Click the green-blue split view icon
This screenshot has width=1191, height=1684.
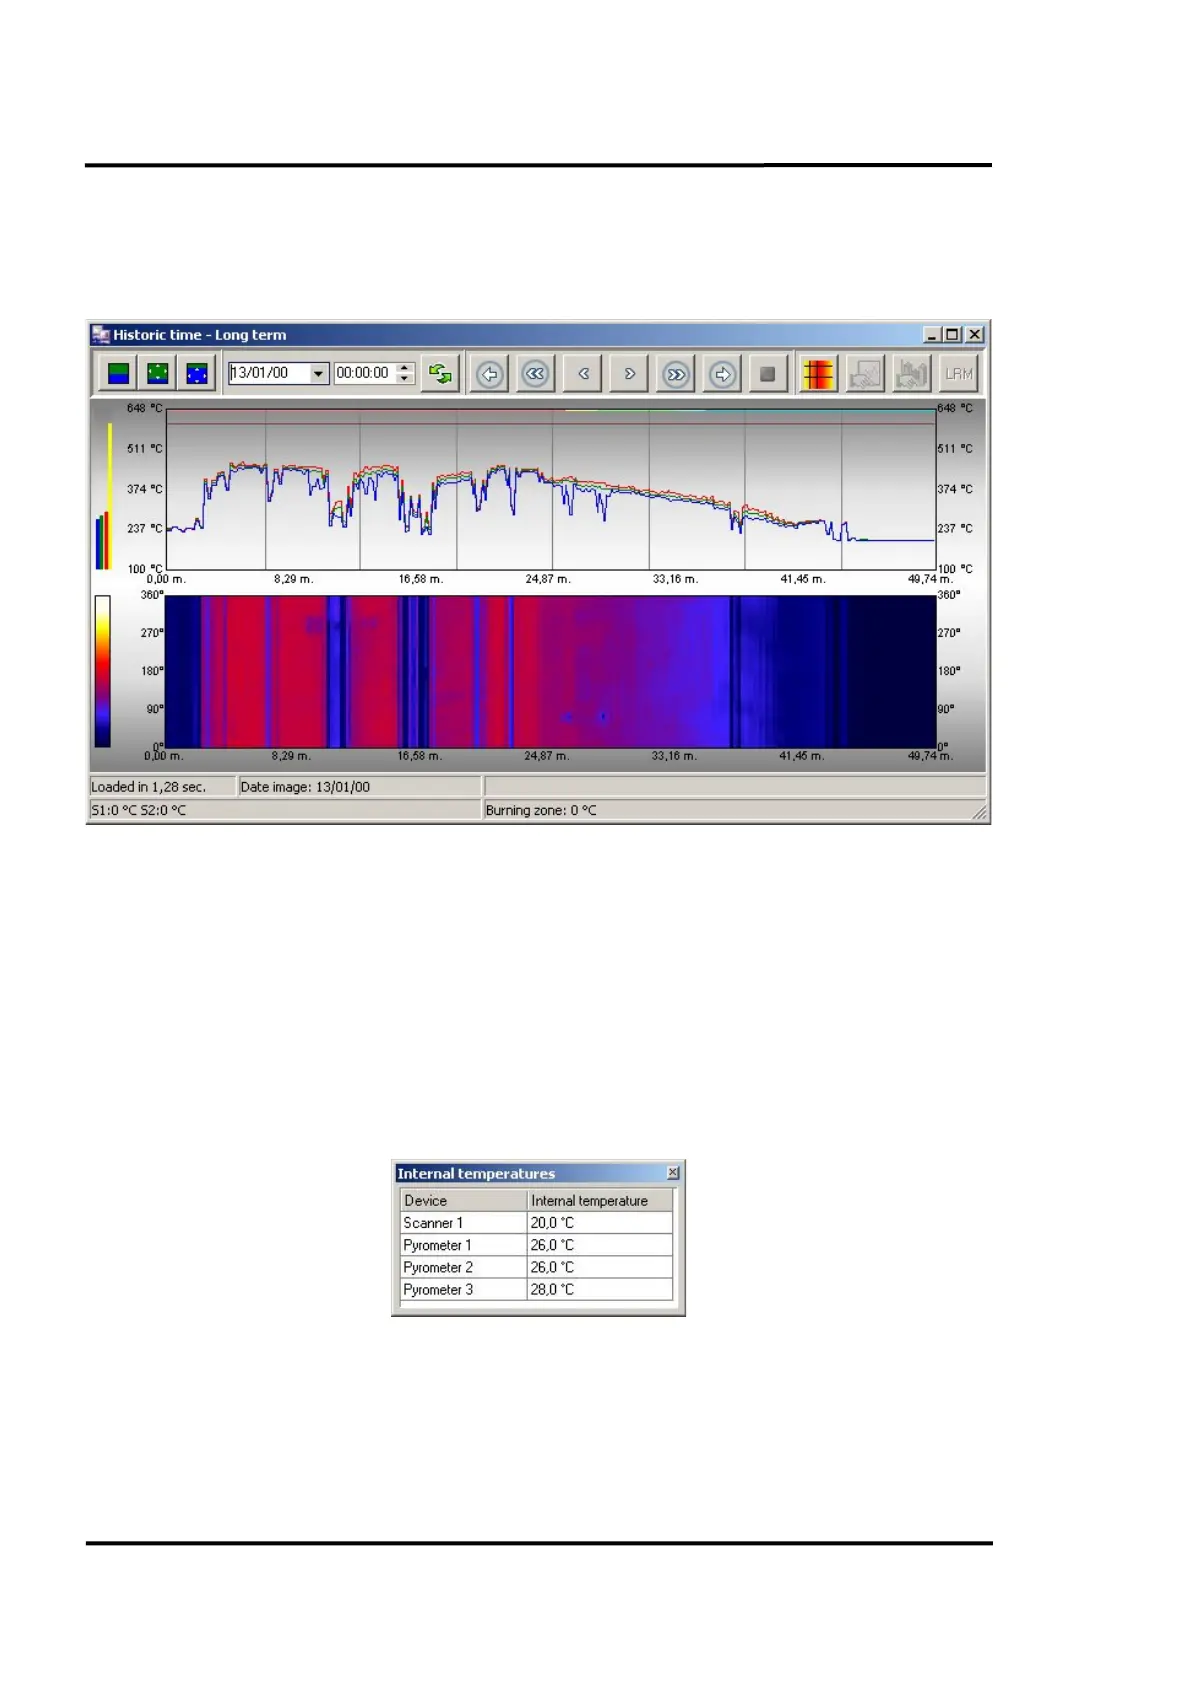pyautogui.click(x=118, y=374)
